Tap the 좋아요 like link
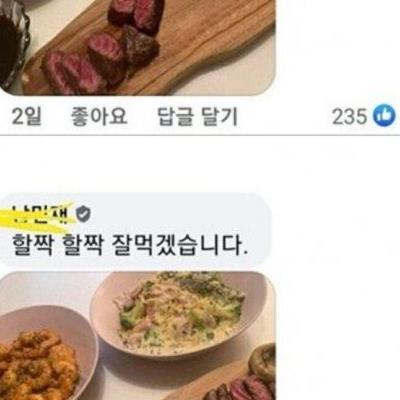 pyautogui.click(x=99, y=117)
